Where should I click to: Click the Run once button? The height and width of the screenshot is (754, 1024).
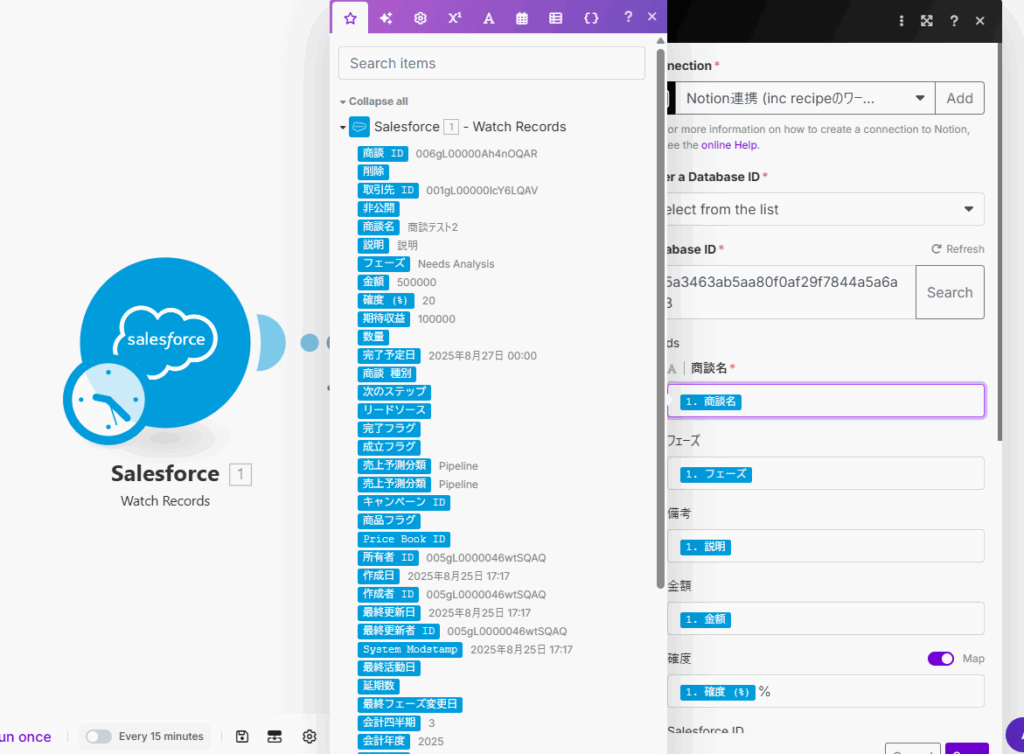click(x=25, y=737)
